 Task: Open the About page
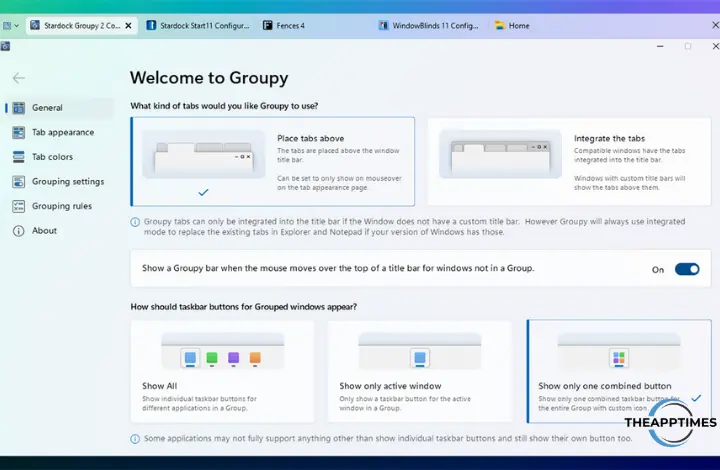59,231
